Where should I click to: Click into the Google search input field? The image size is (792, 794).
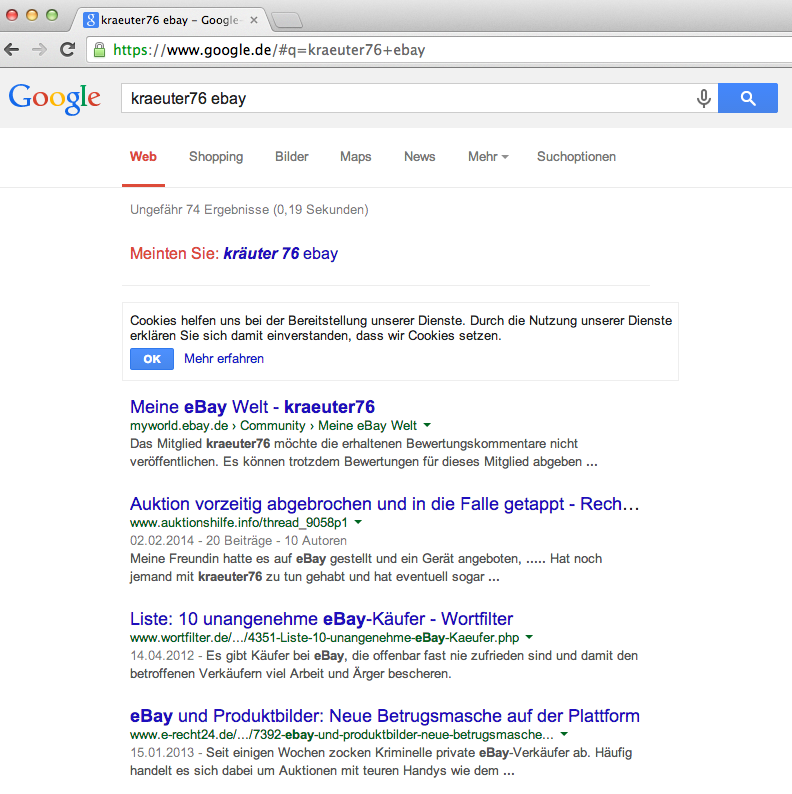(408, 98)
